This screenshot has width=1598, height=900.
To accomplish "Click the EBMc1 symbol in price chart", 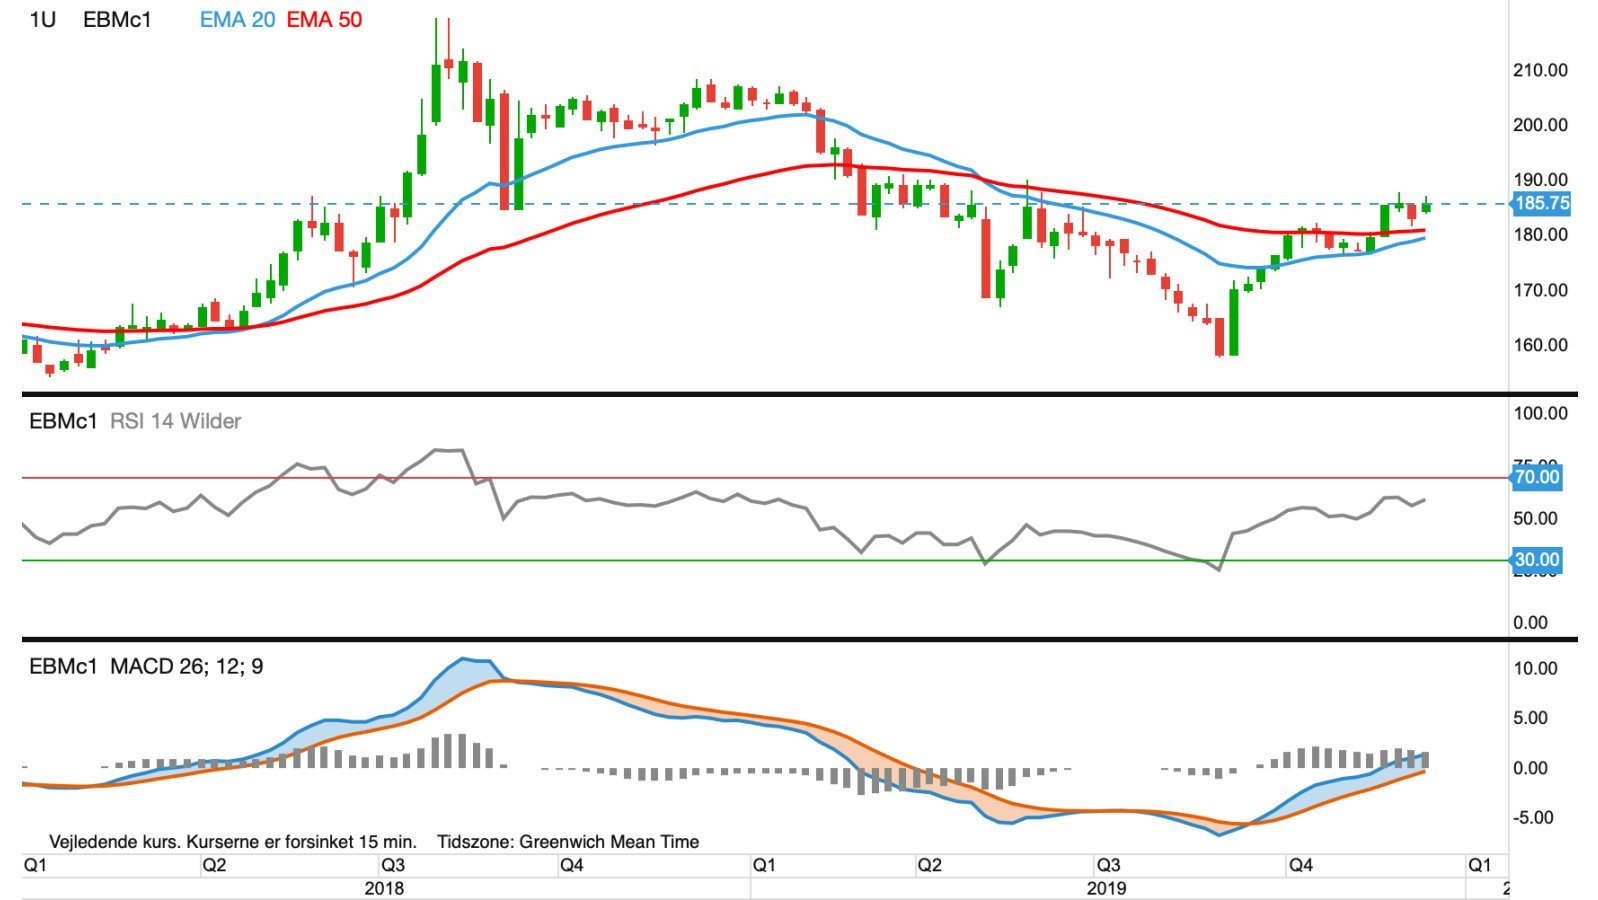I will click(x=117, y=19).
